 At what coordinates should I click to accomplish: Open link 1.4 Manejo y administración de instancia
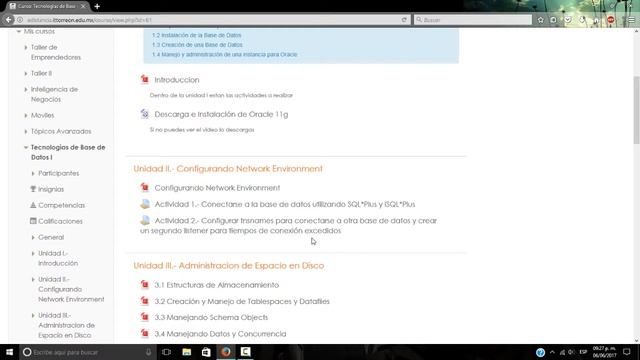pos(224,54)
